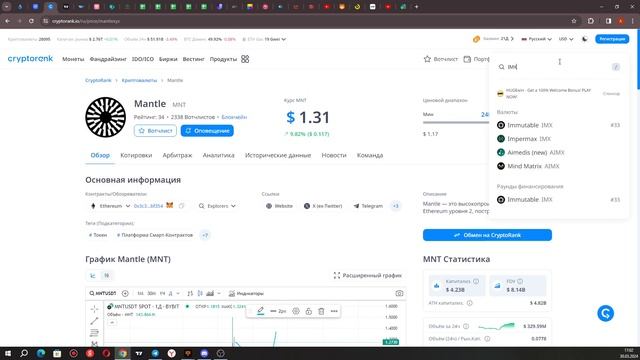Select 1h interval on chart
Image resolution: width=640 pixels, height=360 pixels.
[162, 293]
